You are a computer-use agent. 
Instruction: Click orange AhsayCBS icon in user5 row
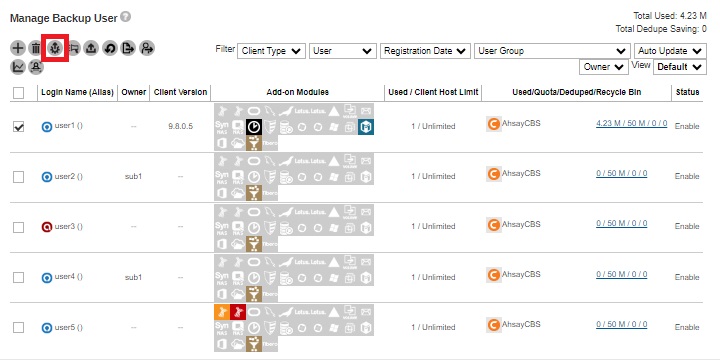pyautogui.click(x=494, y=325)
